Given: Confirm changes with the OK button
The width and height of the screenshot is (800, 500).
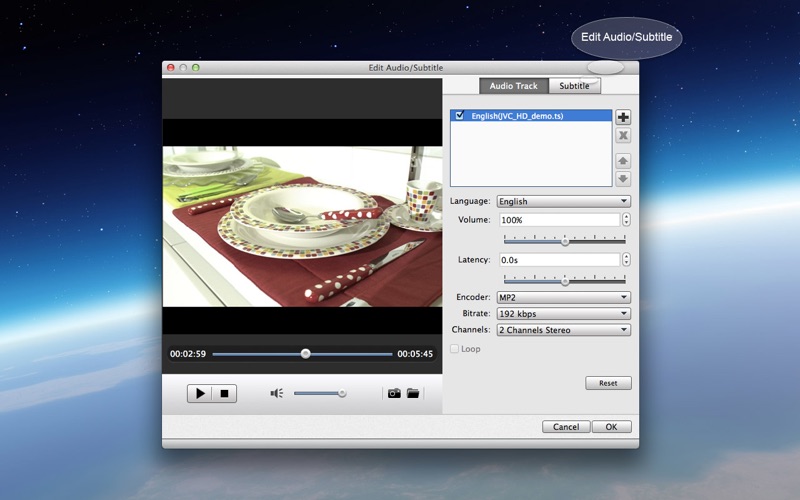Looking at the screenshot, I should (611, 427).
